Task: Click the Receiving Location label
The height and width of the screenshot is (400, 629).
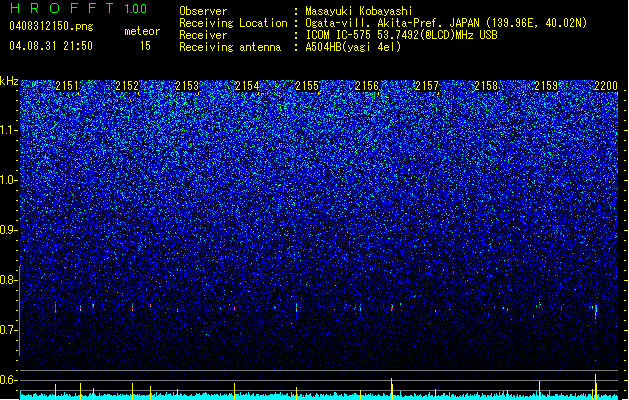Action: point(233,23)
